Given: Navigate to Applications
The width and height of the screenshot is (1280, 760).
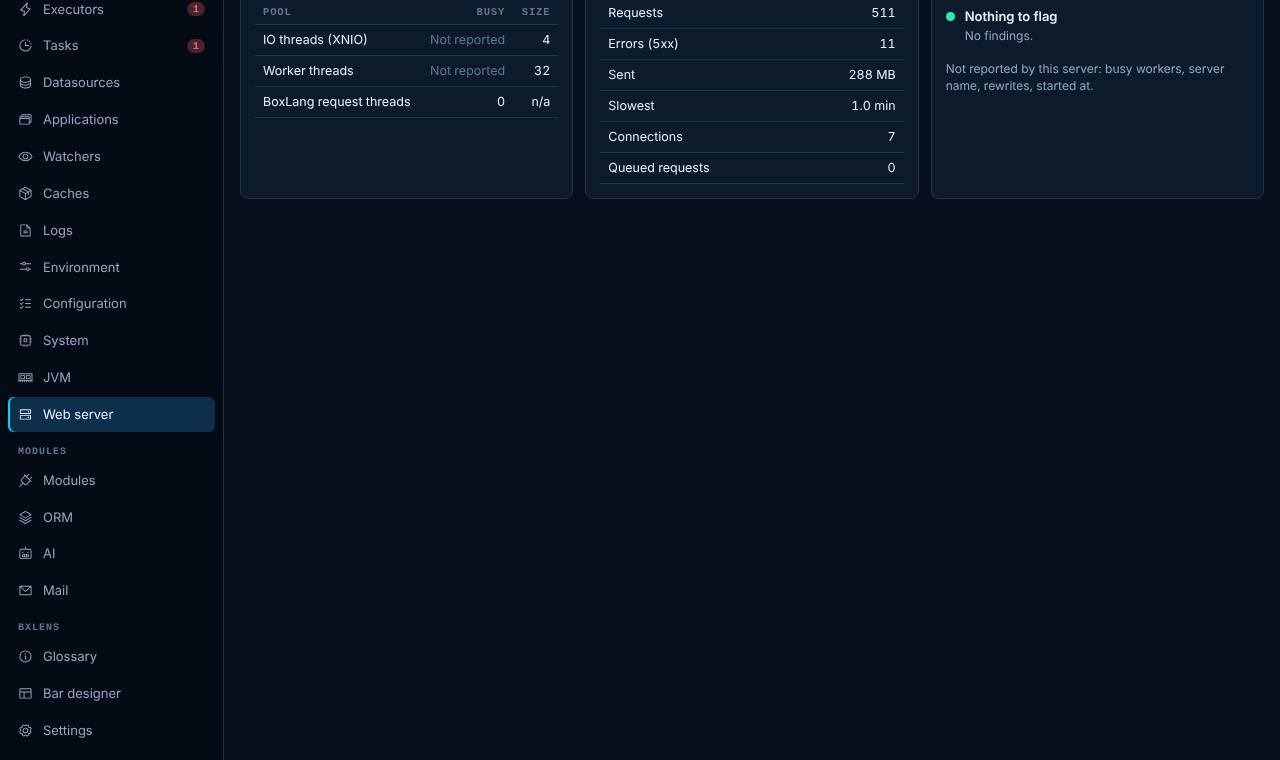Looking at the screenshot, I should 111,120.
